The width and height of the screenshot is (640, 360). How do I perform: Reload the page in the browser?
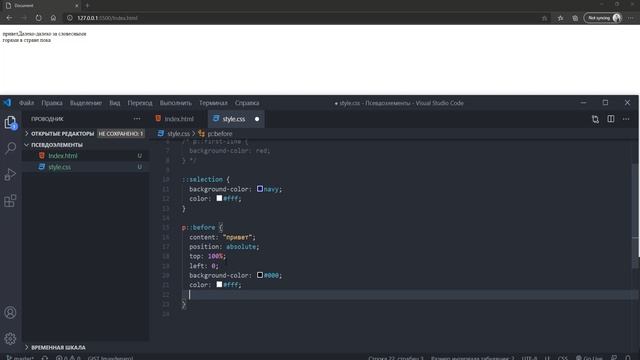tap(38, 18)
